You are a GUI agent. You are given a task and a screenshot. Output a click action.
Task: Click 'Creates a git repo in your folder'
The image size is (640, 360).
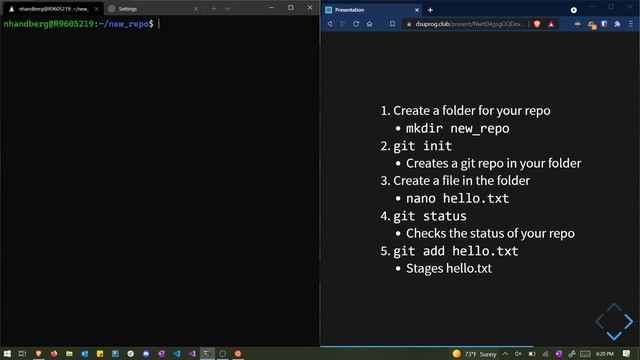(493, 163)
